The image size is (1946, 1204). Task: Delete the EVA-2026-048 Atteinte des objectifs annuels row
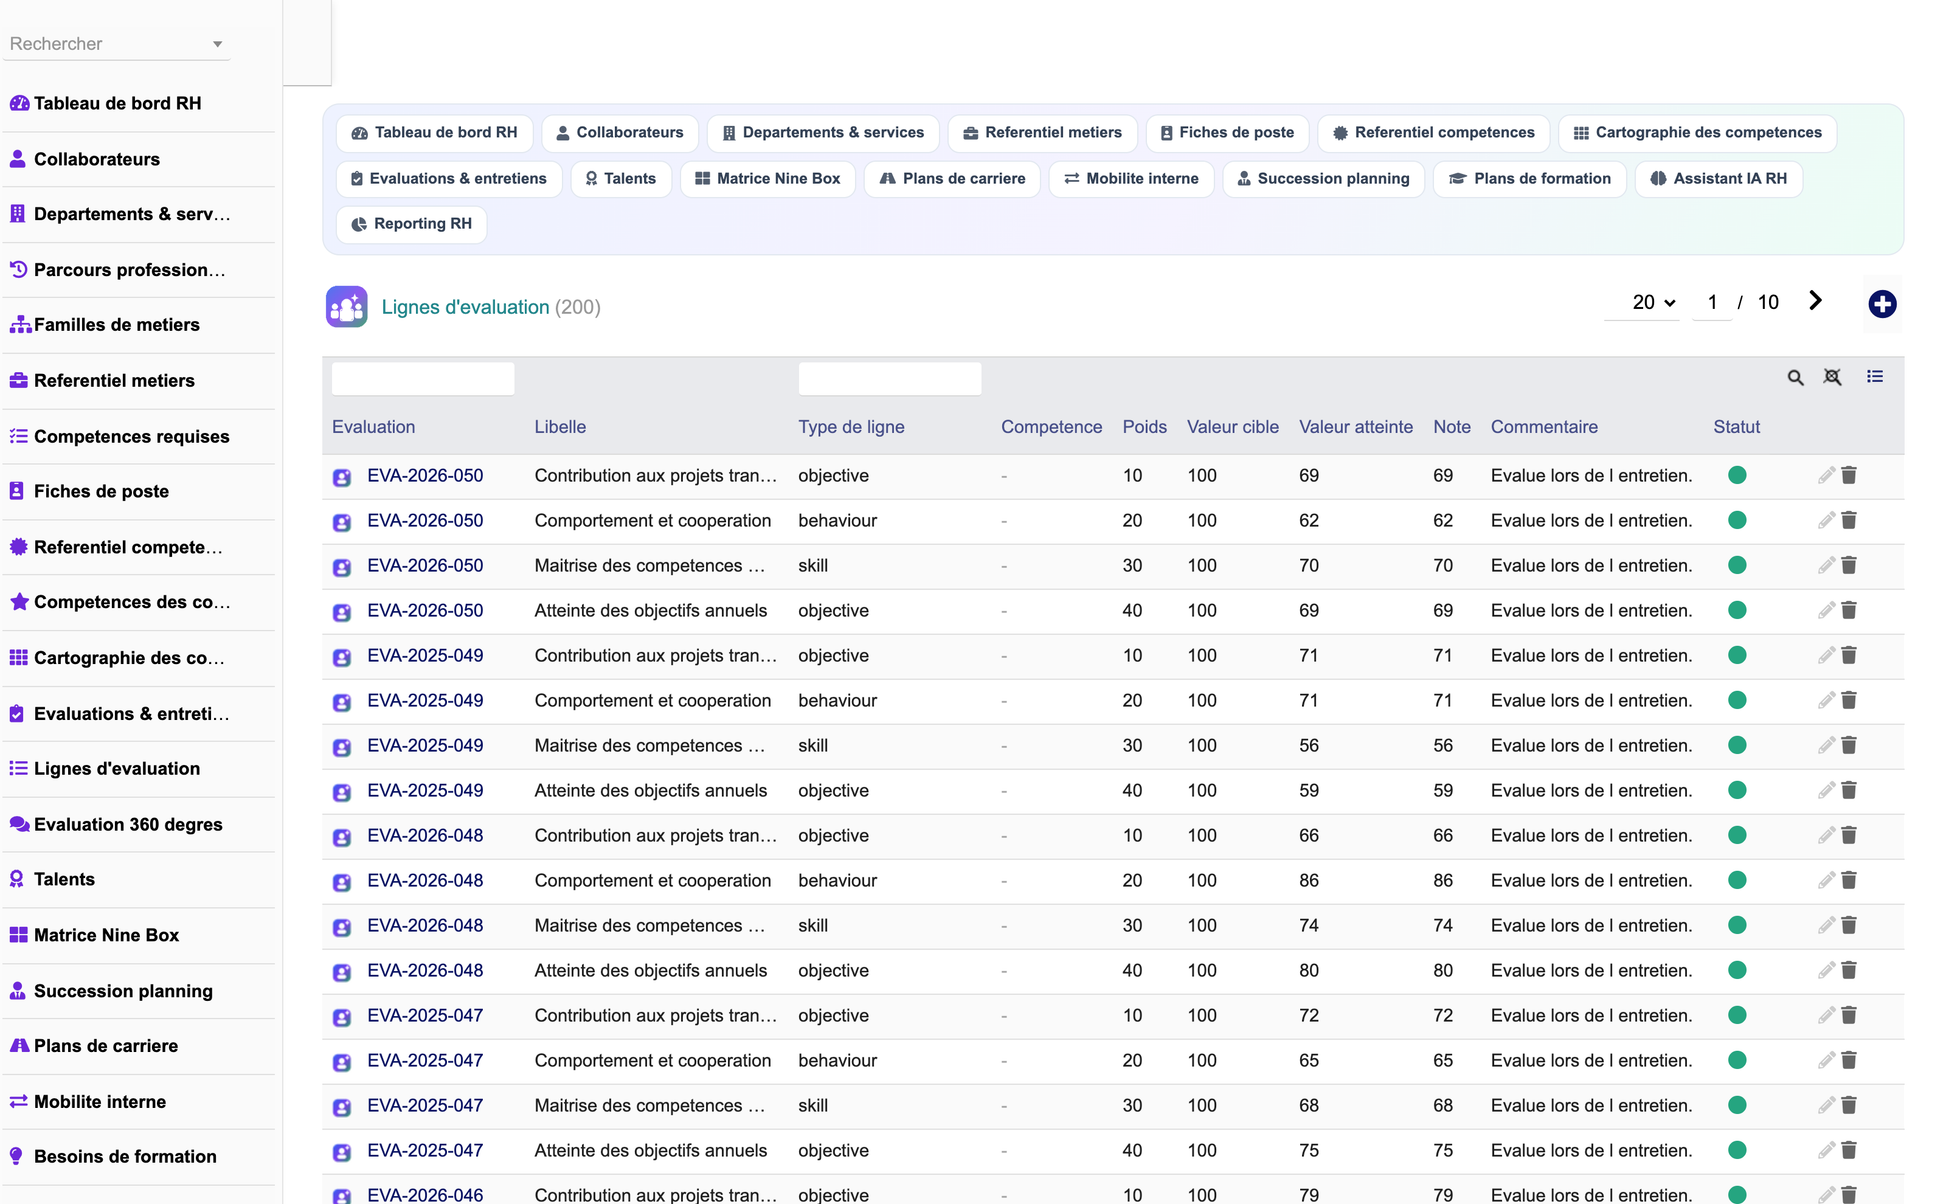1849,970
